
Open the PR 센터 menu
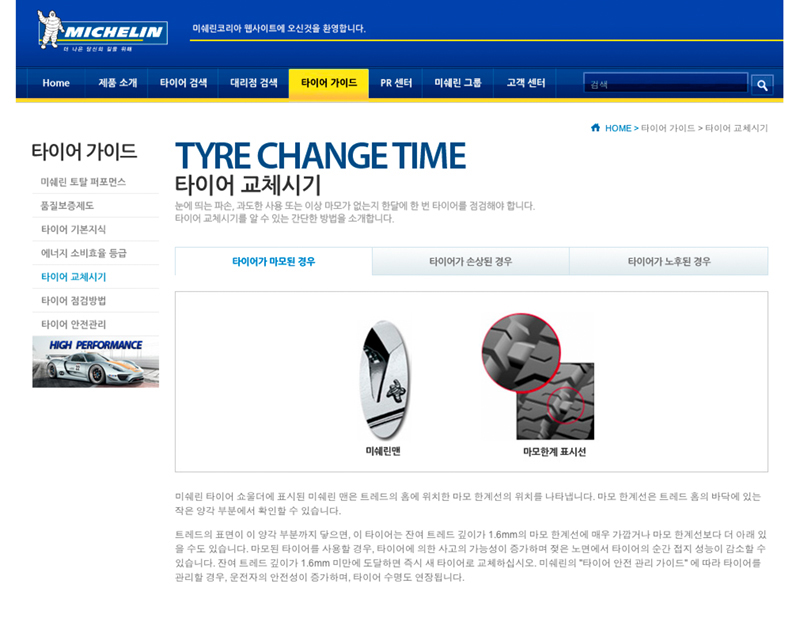pos(396,83)
